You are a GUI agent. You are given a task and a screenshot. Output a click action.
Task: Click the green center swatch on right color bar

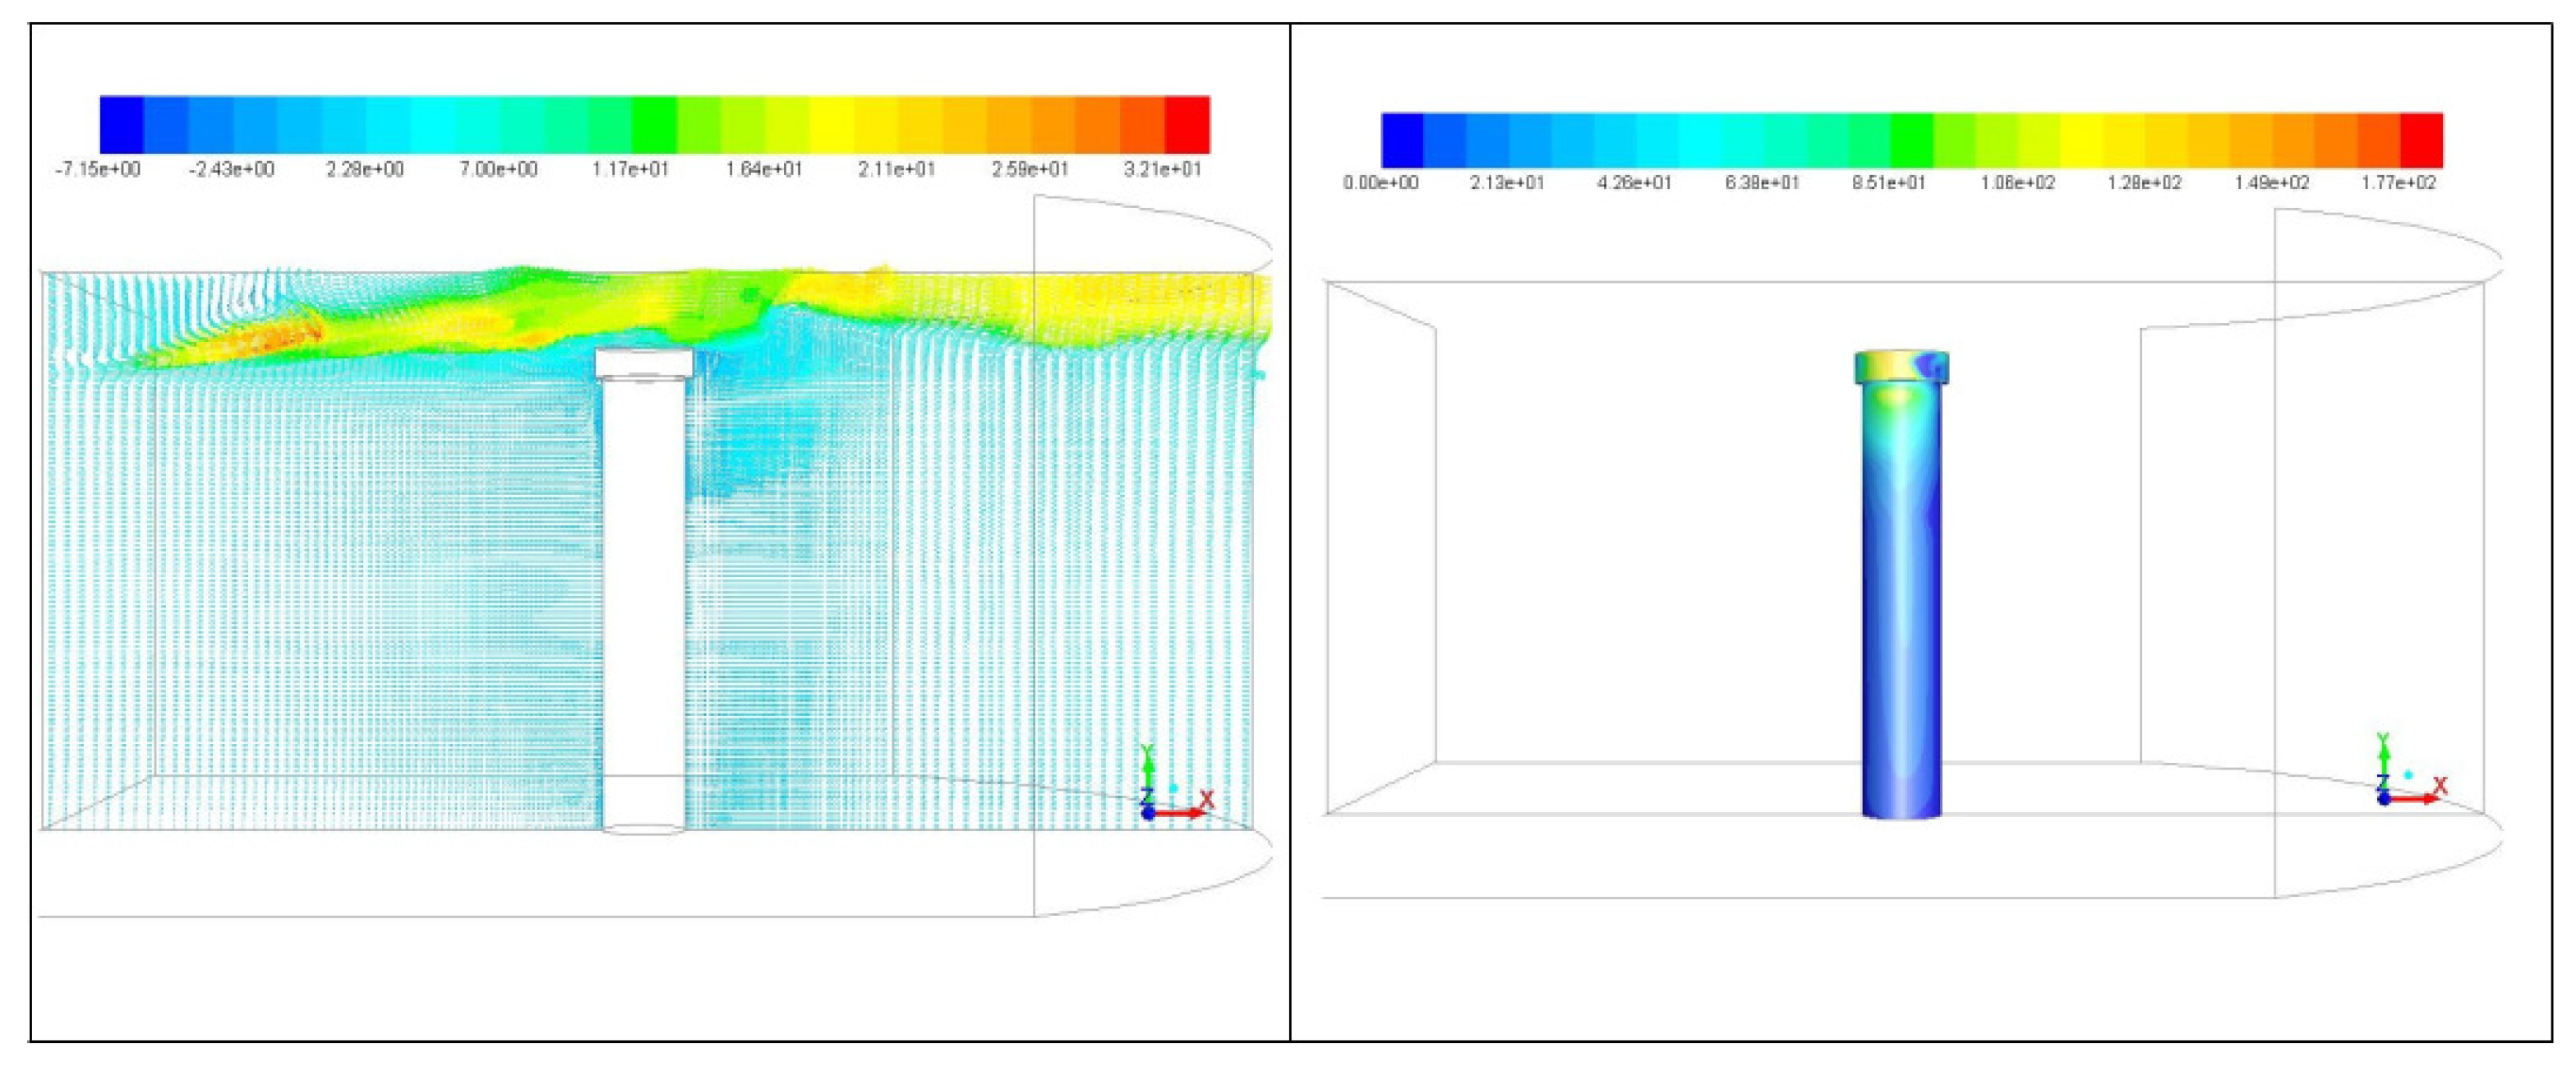tap(1911, 140)
